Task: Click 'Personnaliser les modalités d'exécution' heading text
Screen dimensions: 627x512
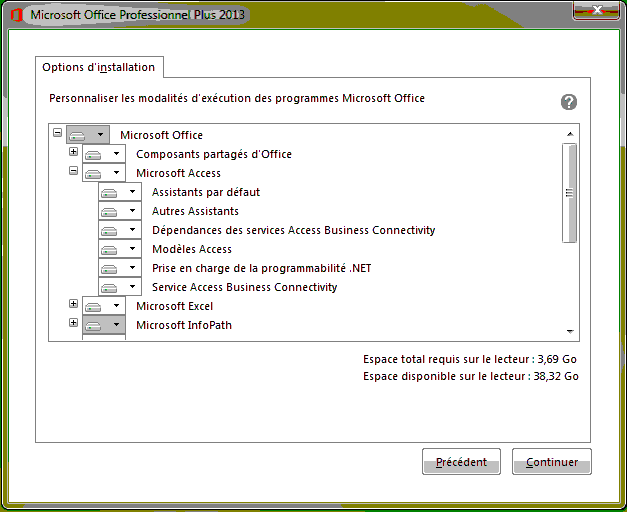Action: [x=237, y=98]
